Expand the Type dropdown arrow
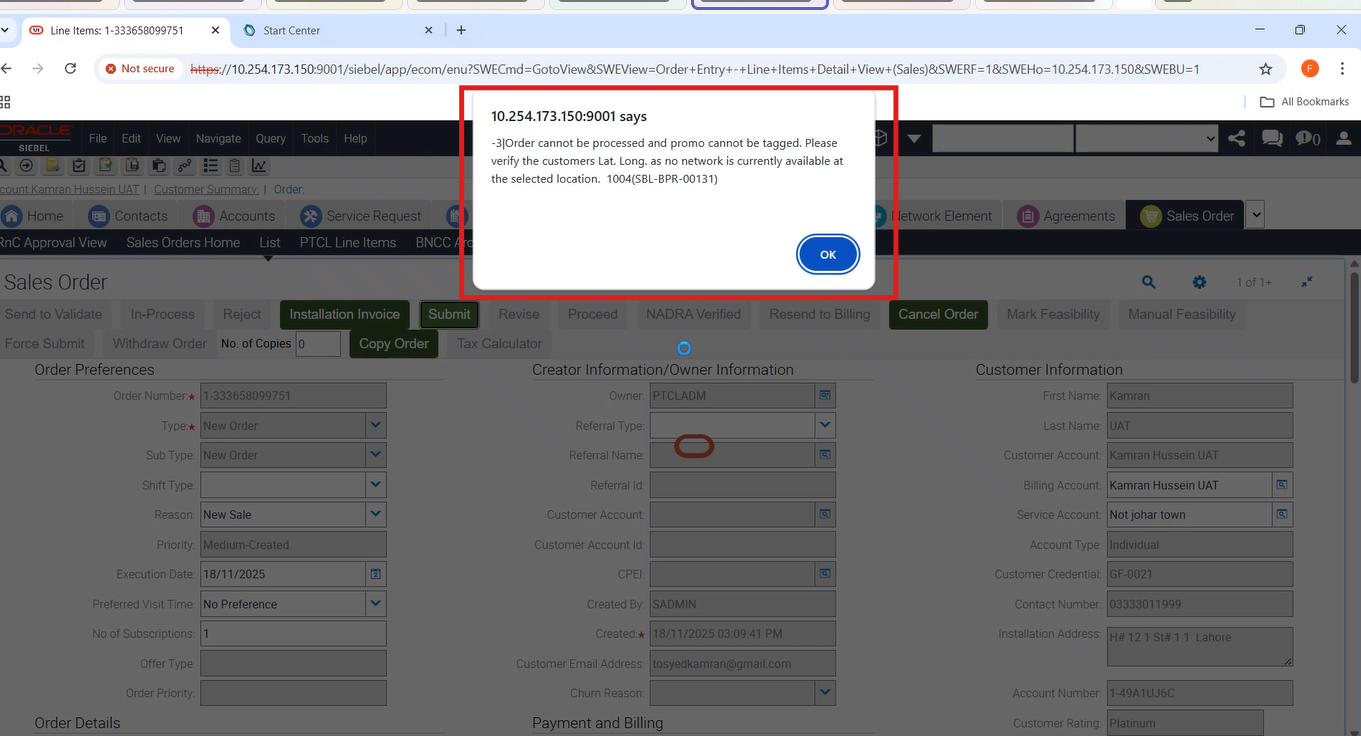Viewport: 1361px width, 736px height. 375,426
